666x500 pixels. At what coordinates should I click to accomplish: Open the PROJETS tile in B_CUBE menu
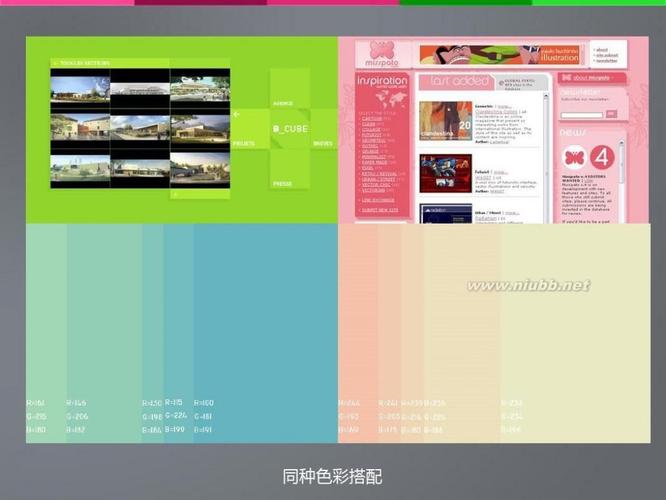click(250, 129)
